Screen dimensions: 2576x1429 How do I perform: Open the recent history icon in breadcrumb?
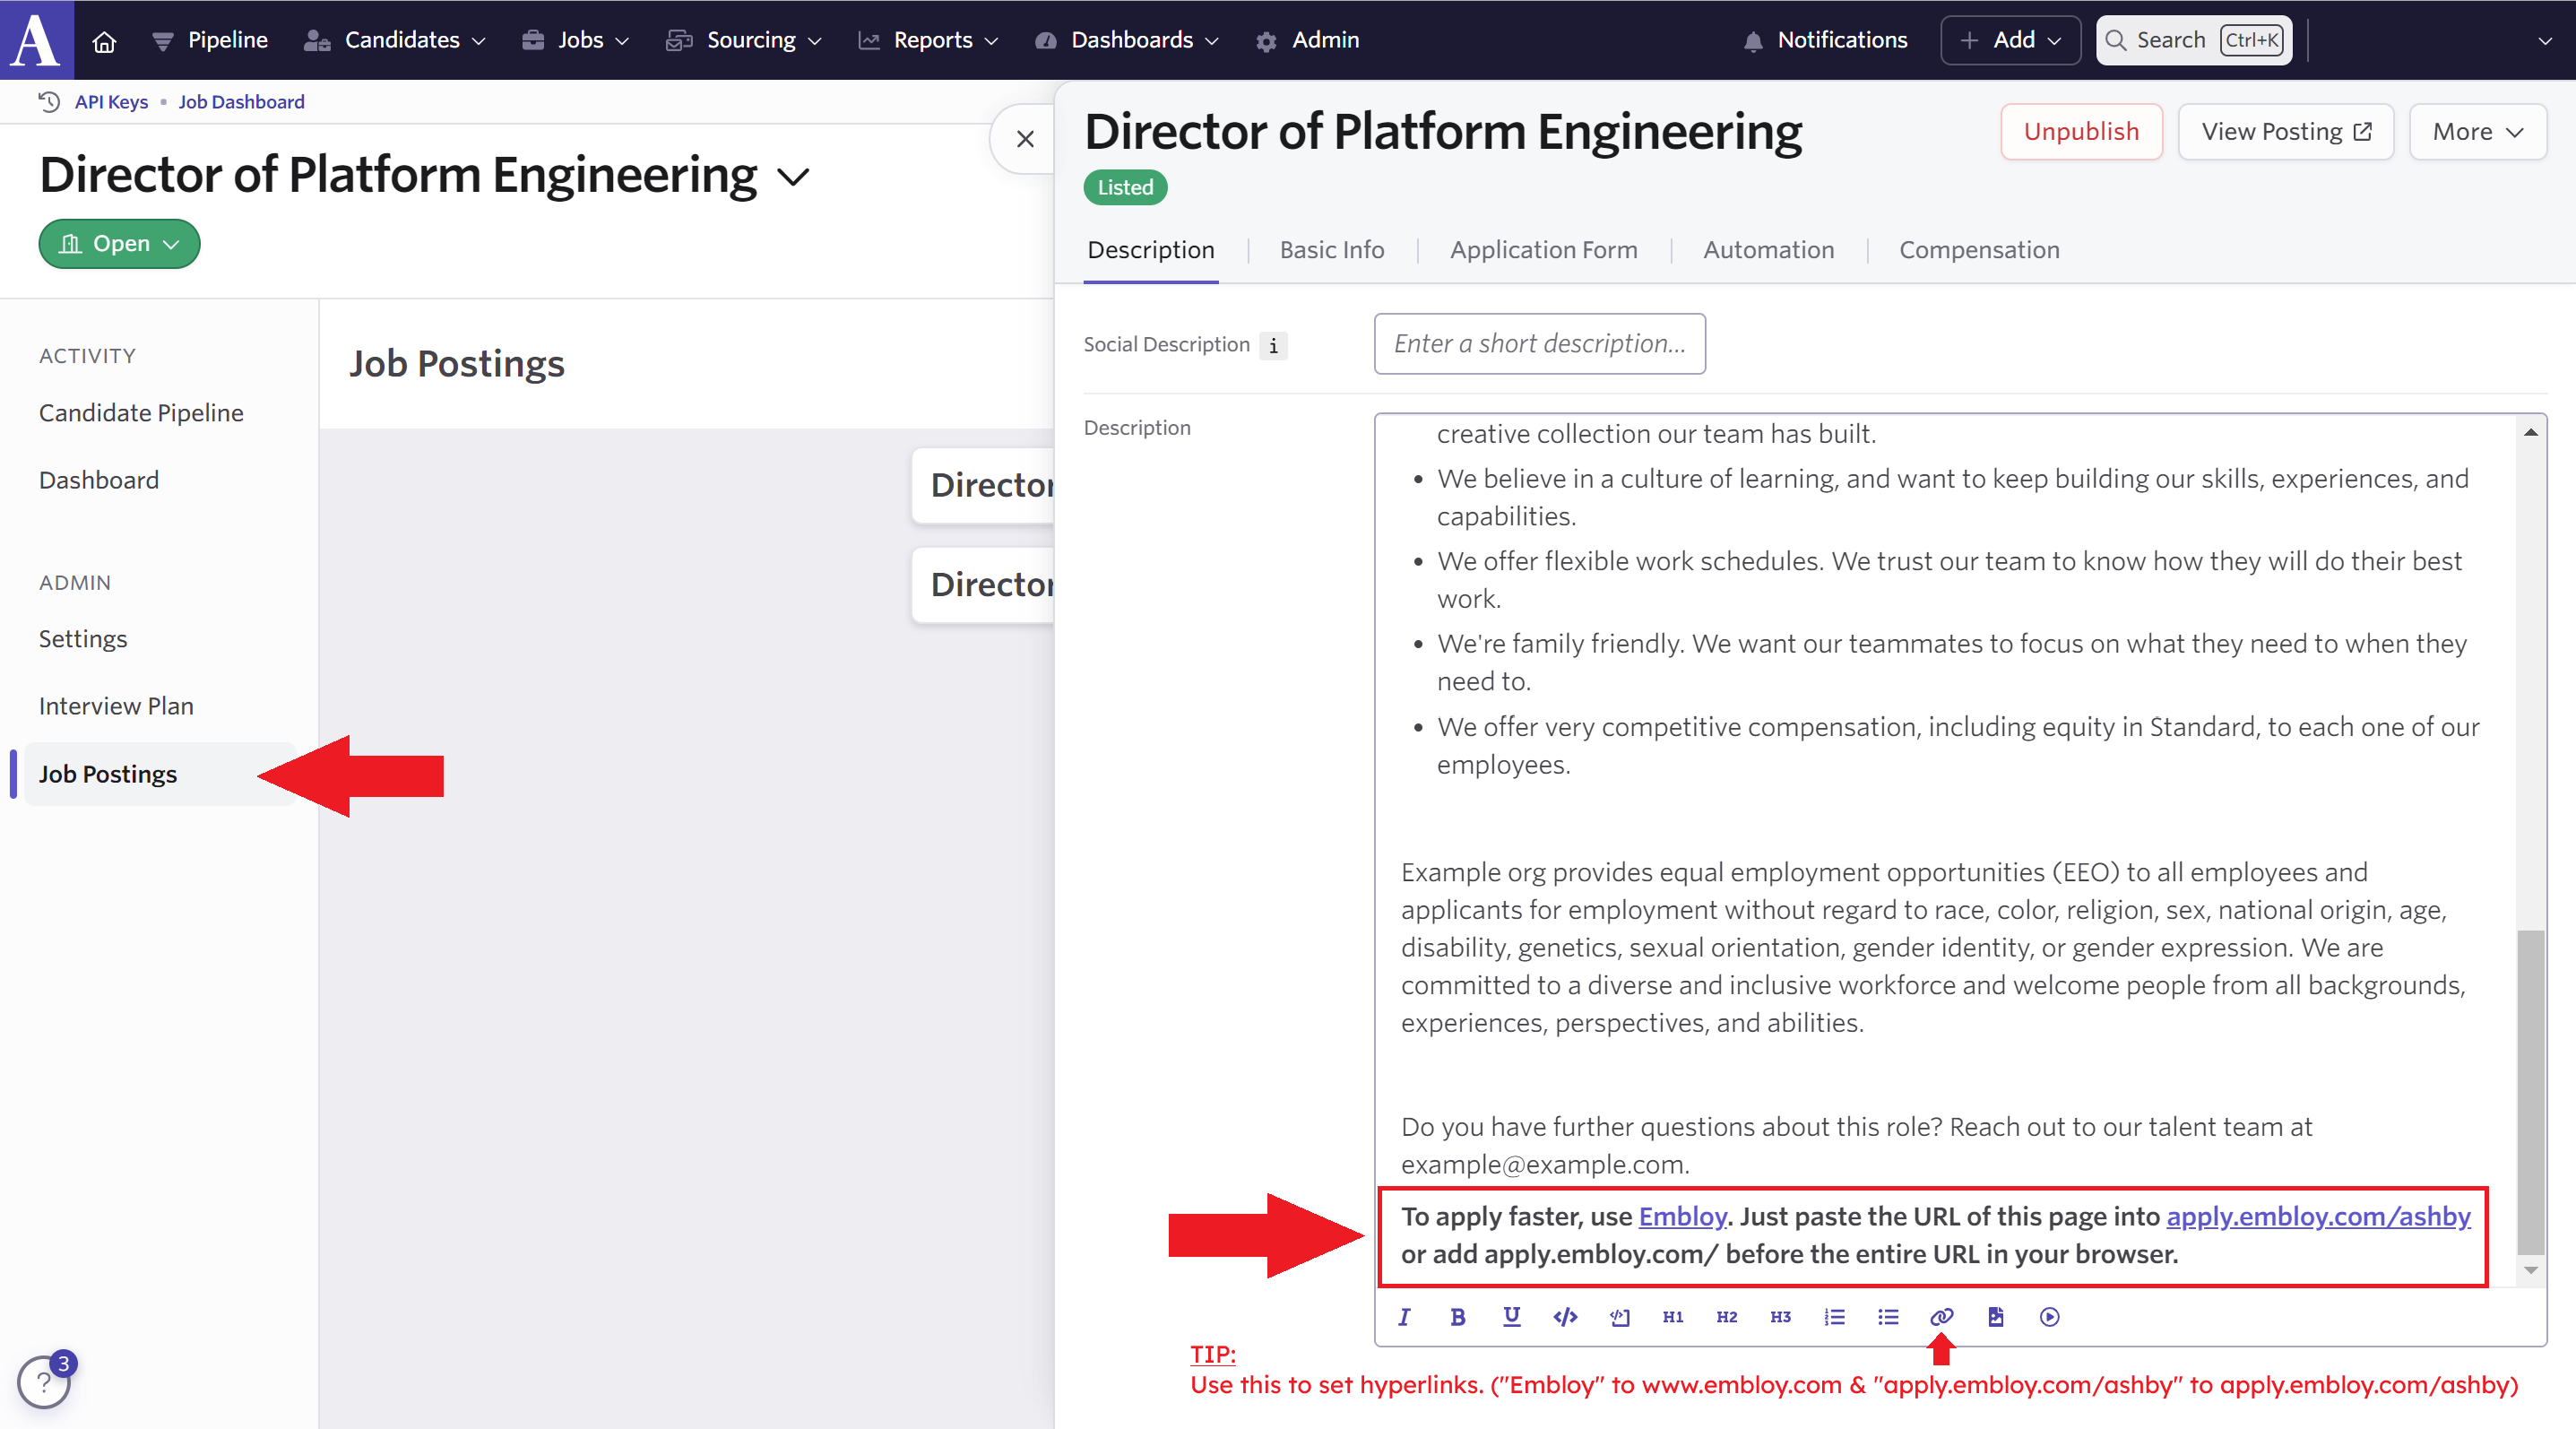click(48, 102)
